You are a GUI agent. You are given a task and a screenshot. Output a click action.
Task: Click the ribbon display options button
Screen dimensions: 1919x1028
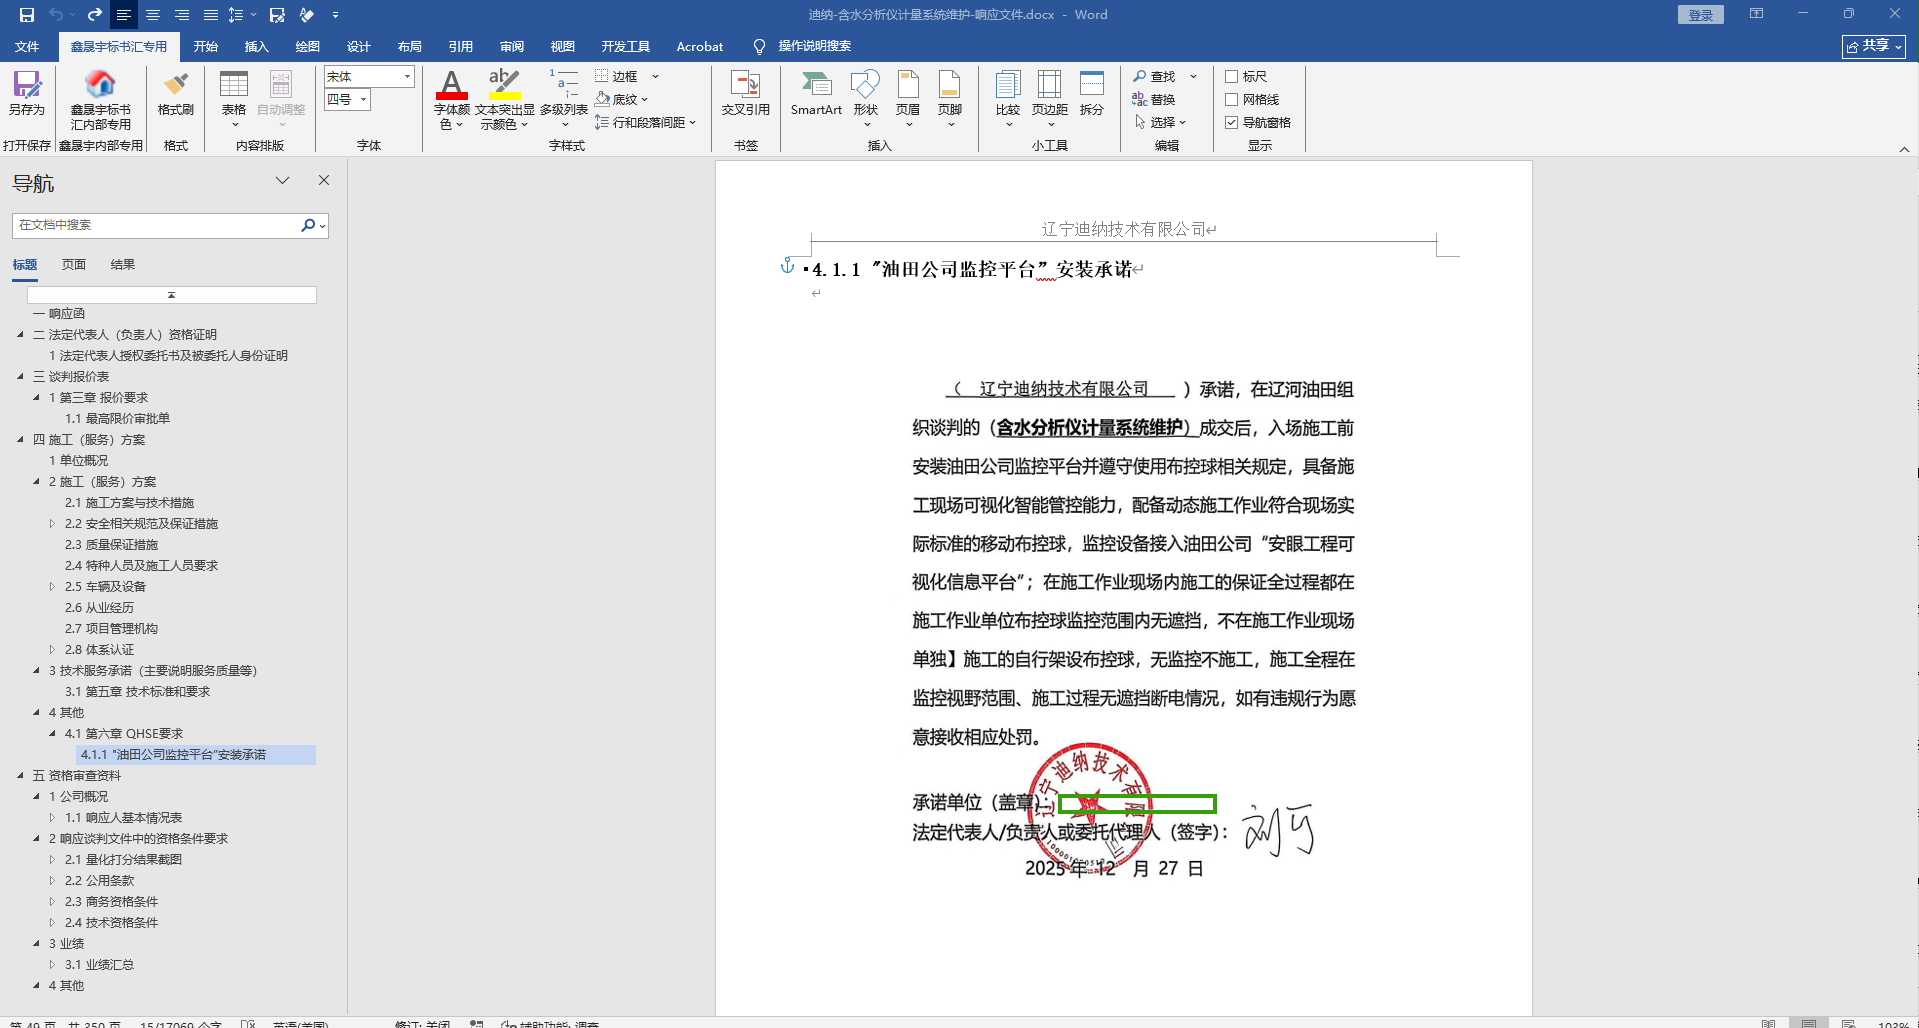click(x=1756, y=14)
